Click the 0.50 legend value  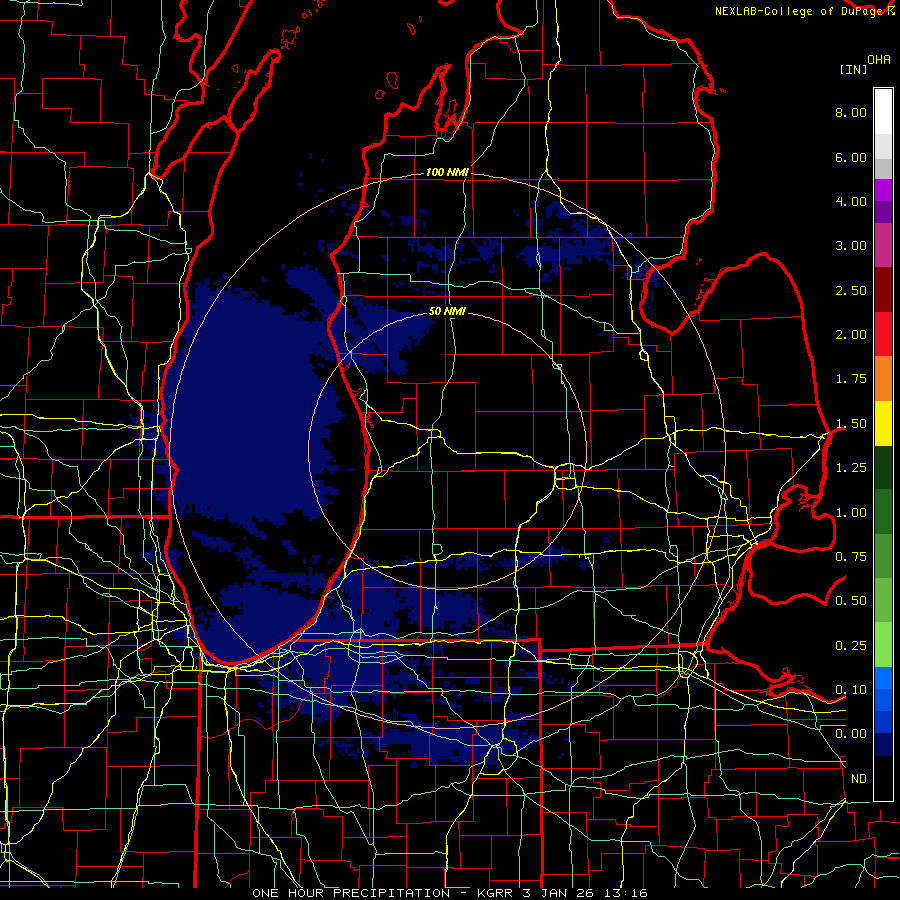(x=851, y=601)
